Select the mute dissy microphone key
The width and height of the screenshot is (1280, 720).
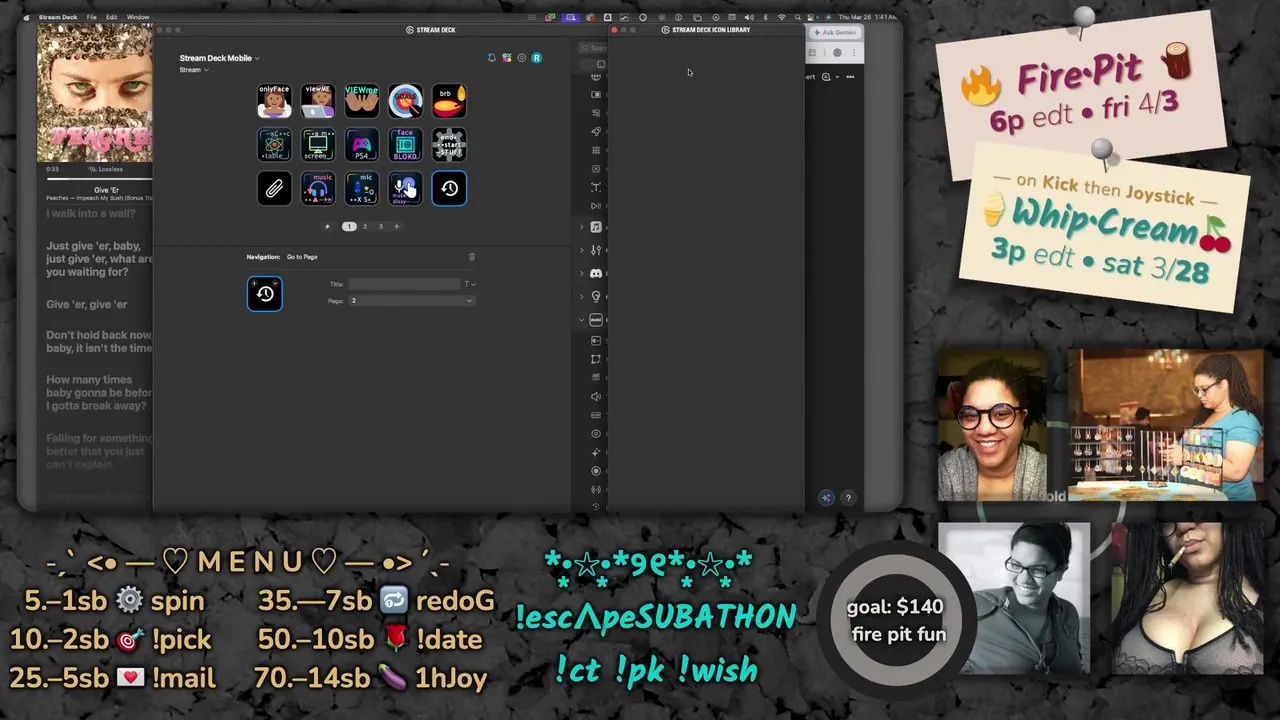point(406,189)
